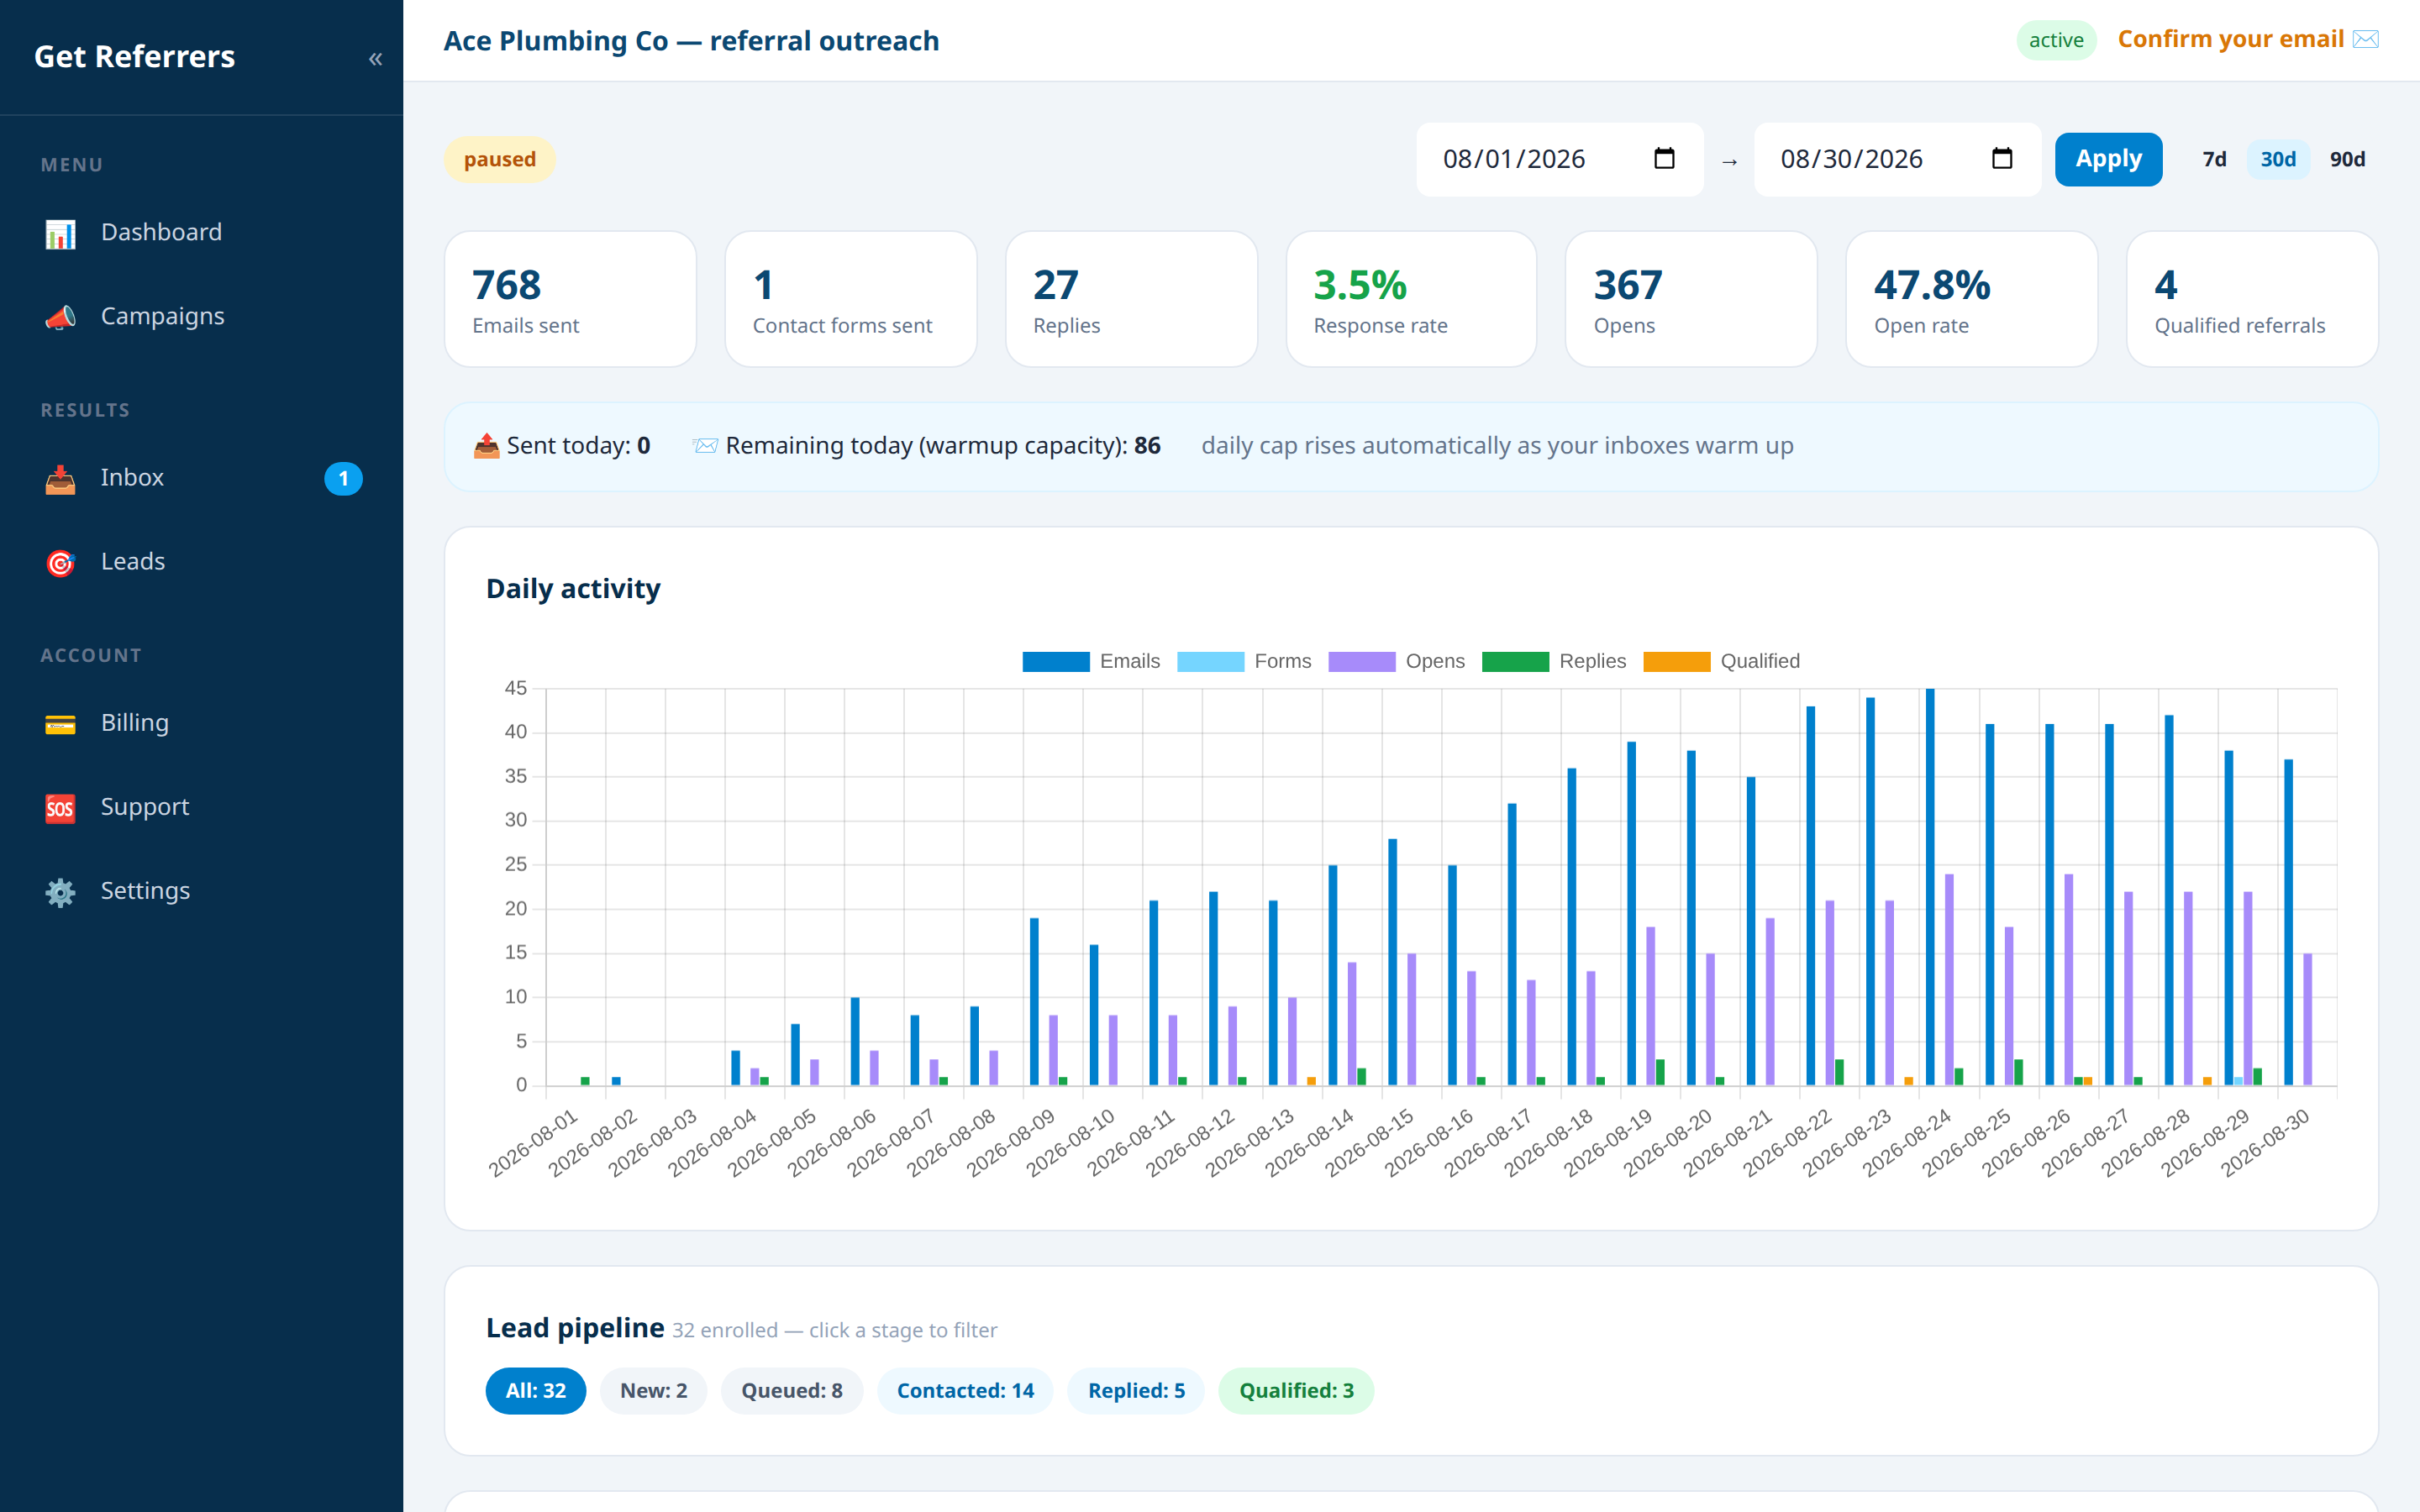Filter pipeline by Contacted: 14
The width and height of the screenshot is (2420, 1512).
[x=965, y=1390]
